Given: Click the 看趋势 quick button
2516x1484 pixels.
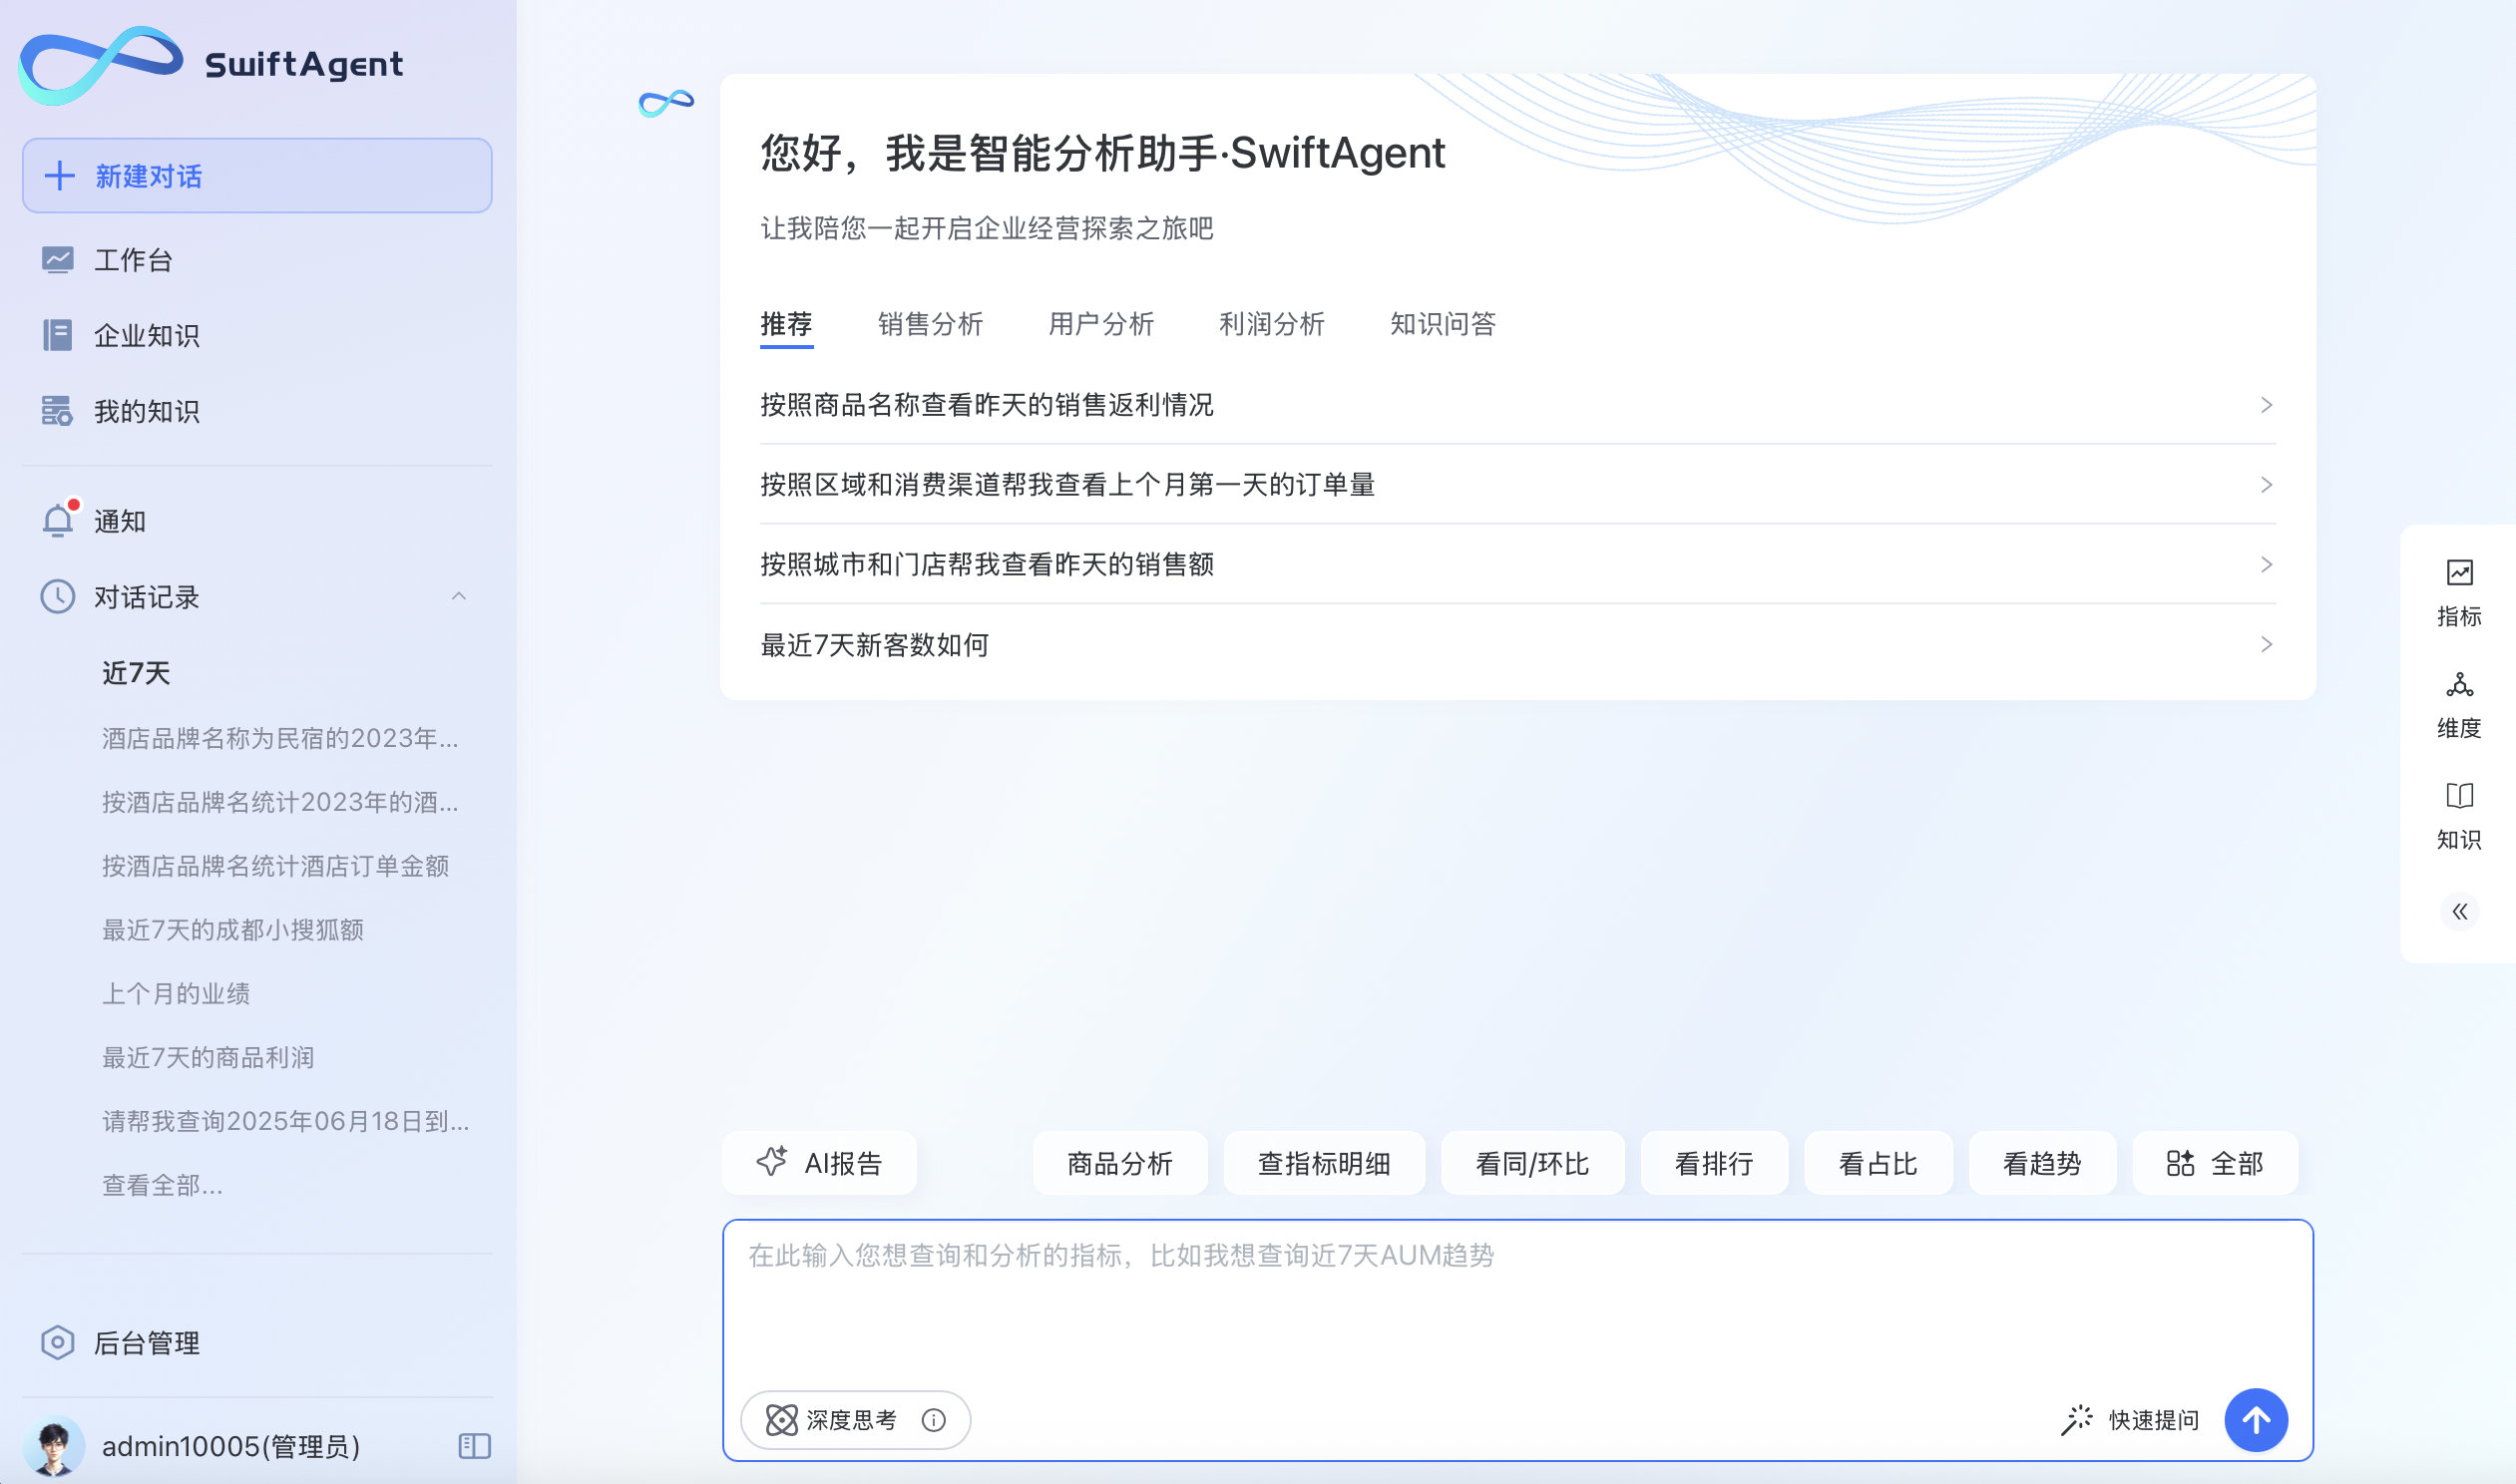Looking at the screenshot, I should pyautogui.click(x=2042, y=1163).
